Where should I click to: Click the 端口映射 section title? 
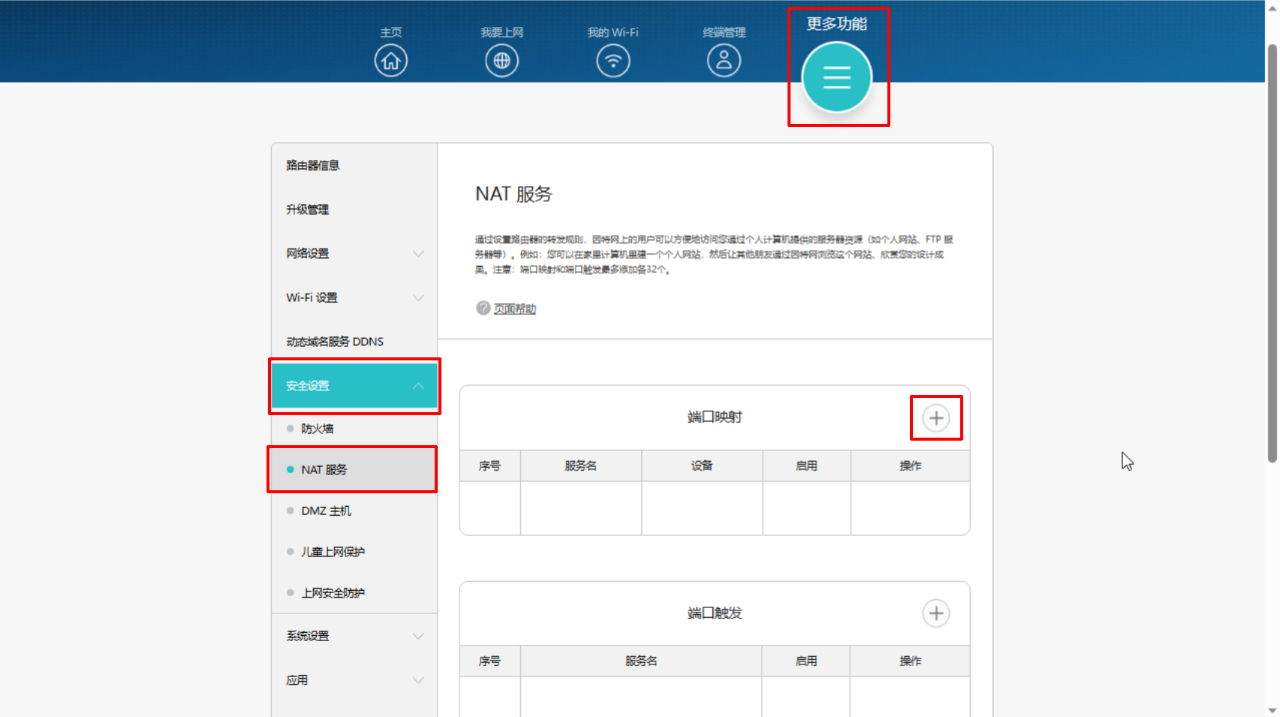(x=715, y=417)
